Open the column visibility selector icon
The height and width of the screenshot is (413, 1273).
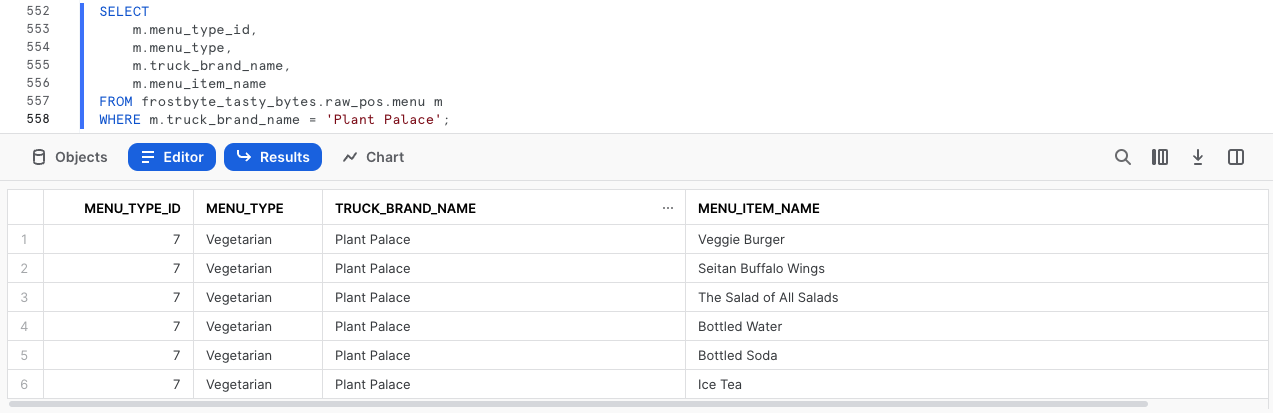[x=1160, y=157]
